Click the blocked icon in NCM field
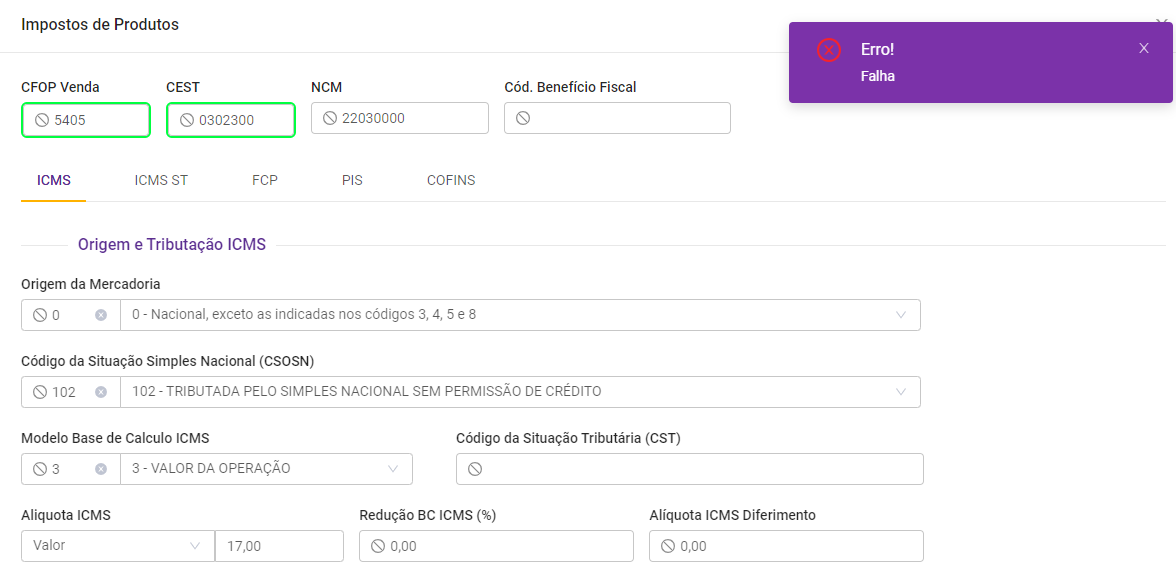 [330, 118]
